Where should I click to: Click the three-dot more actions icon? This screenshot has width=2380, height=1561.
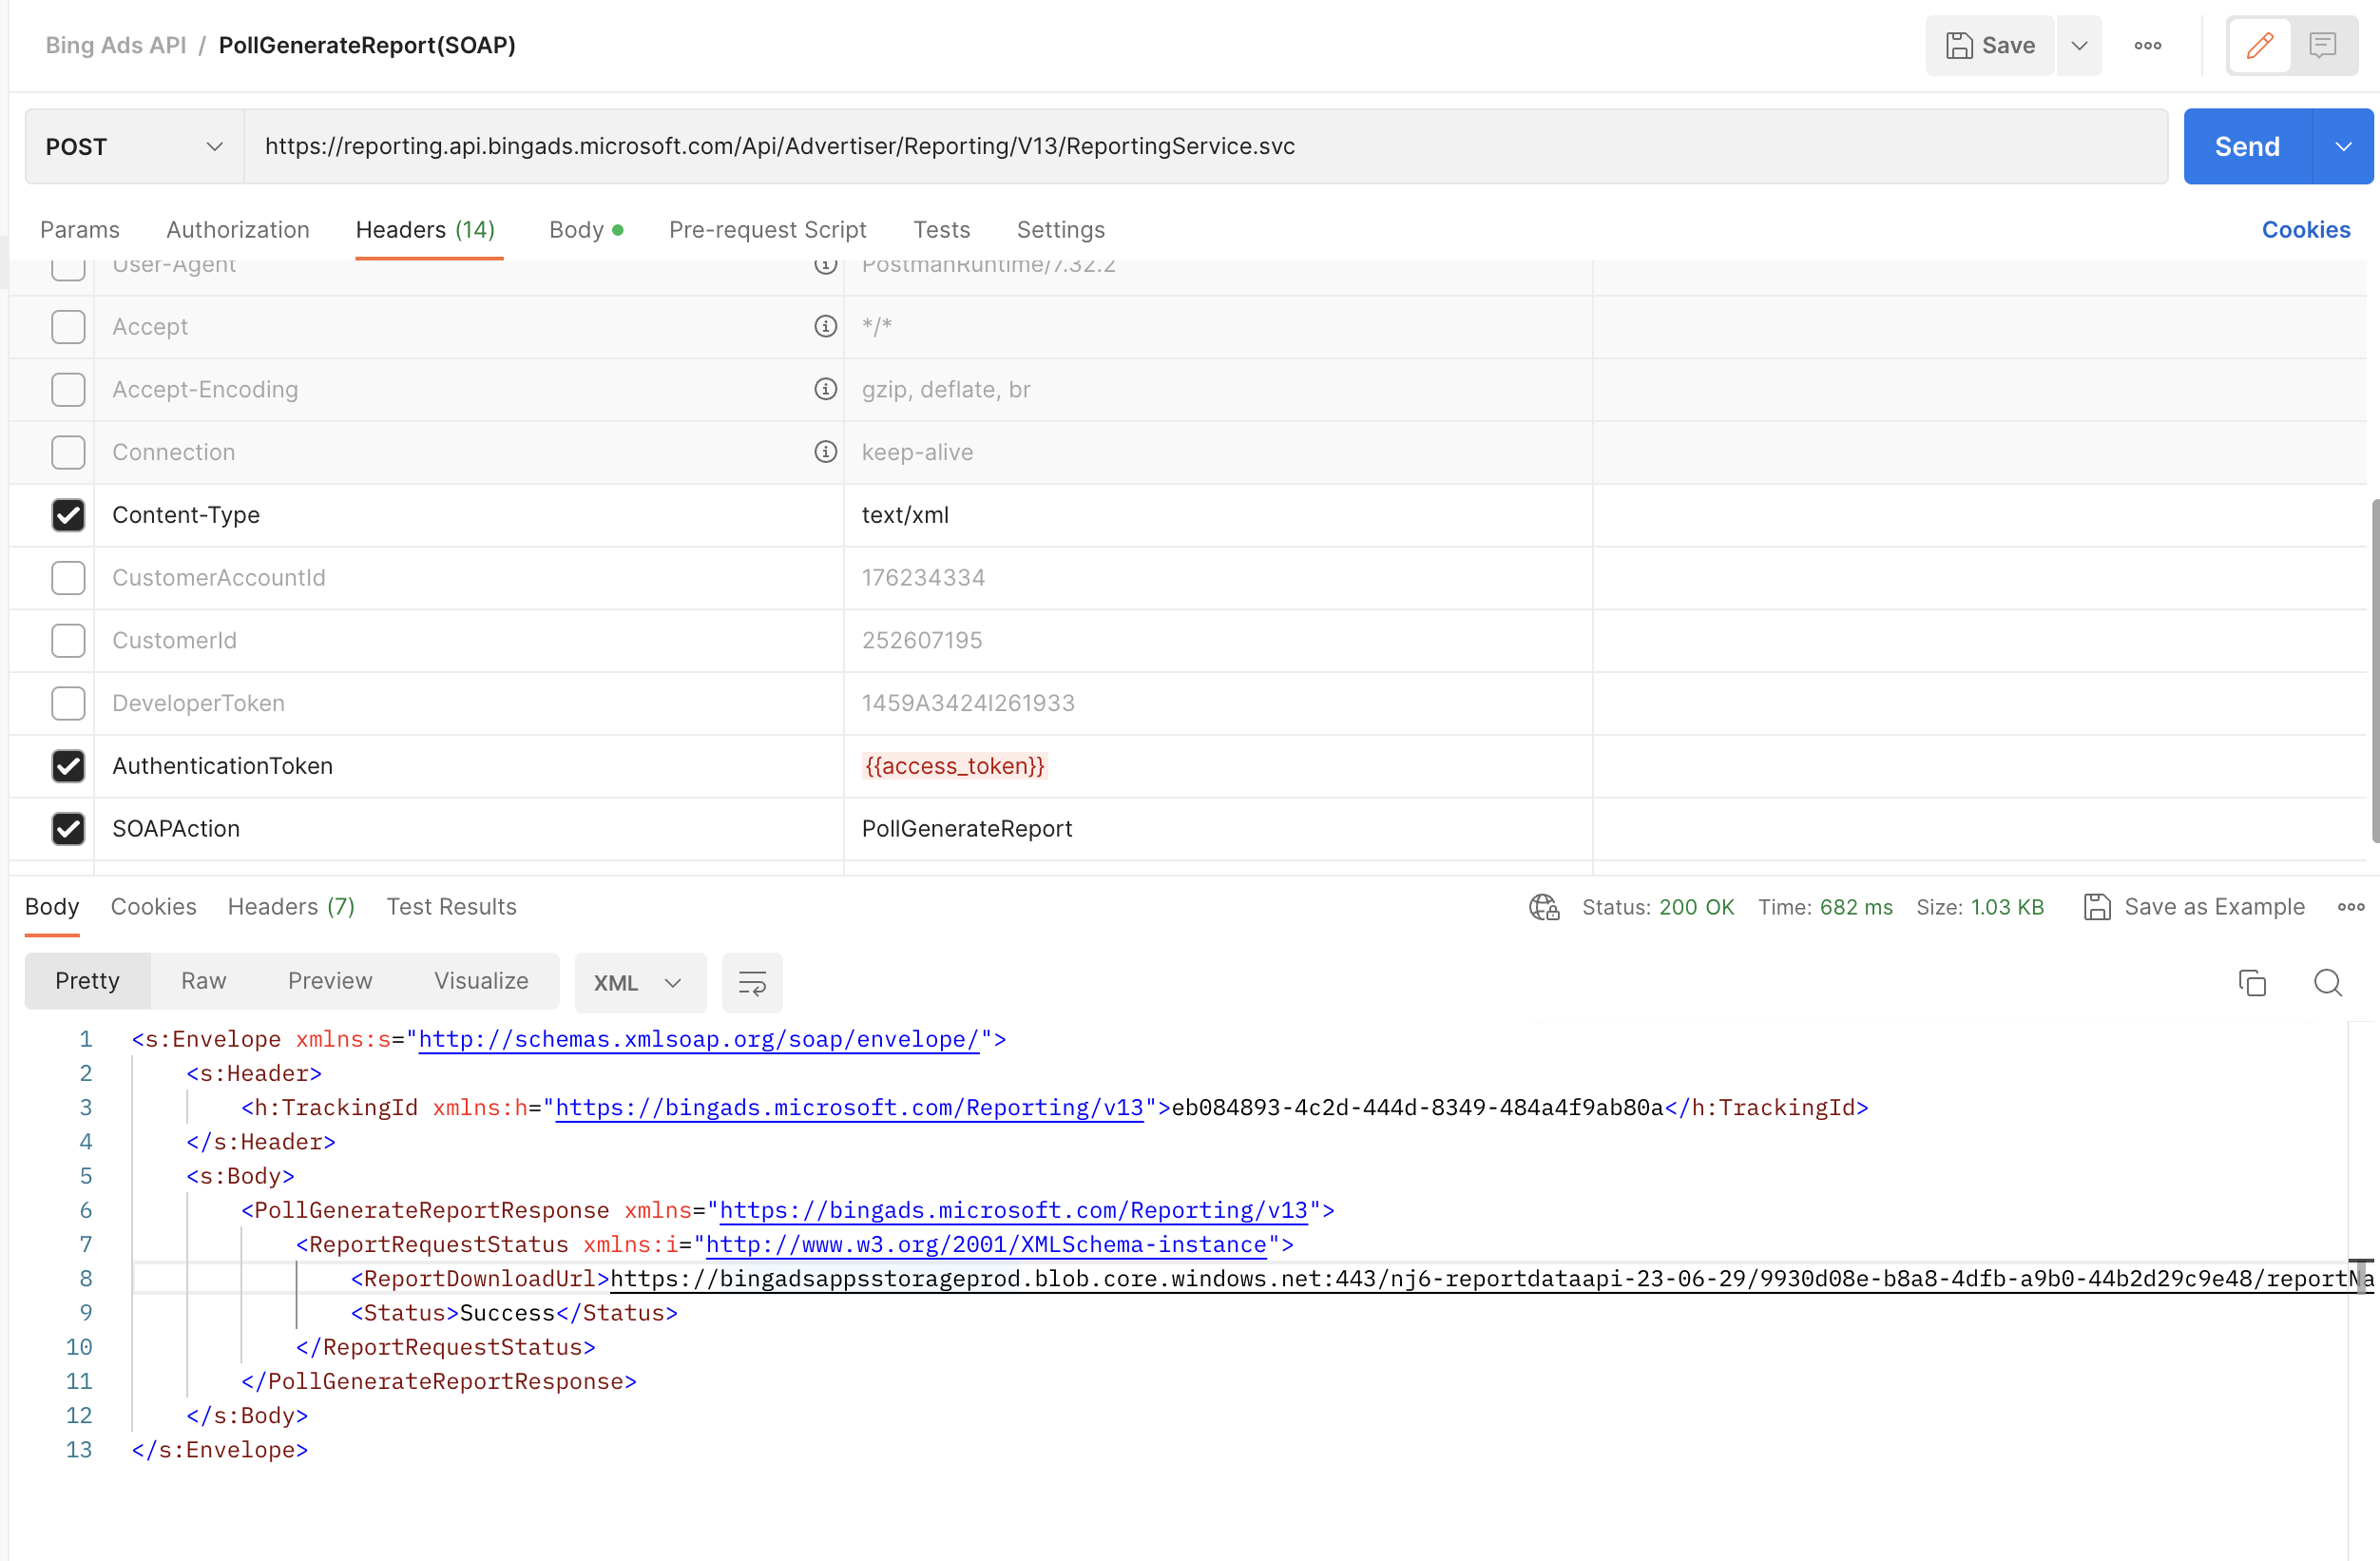pos(2148,45)
